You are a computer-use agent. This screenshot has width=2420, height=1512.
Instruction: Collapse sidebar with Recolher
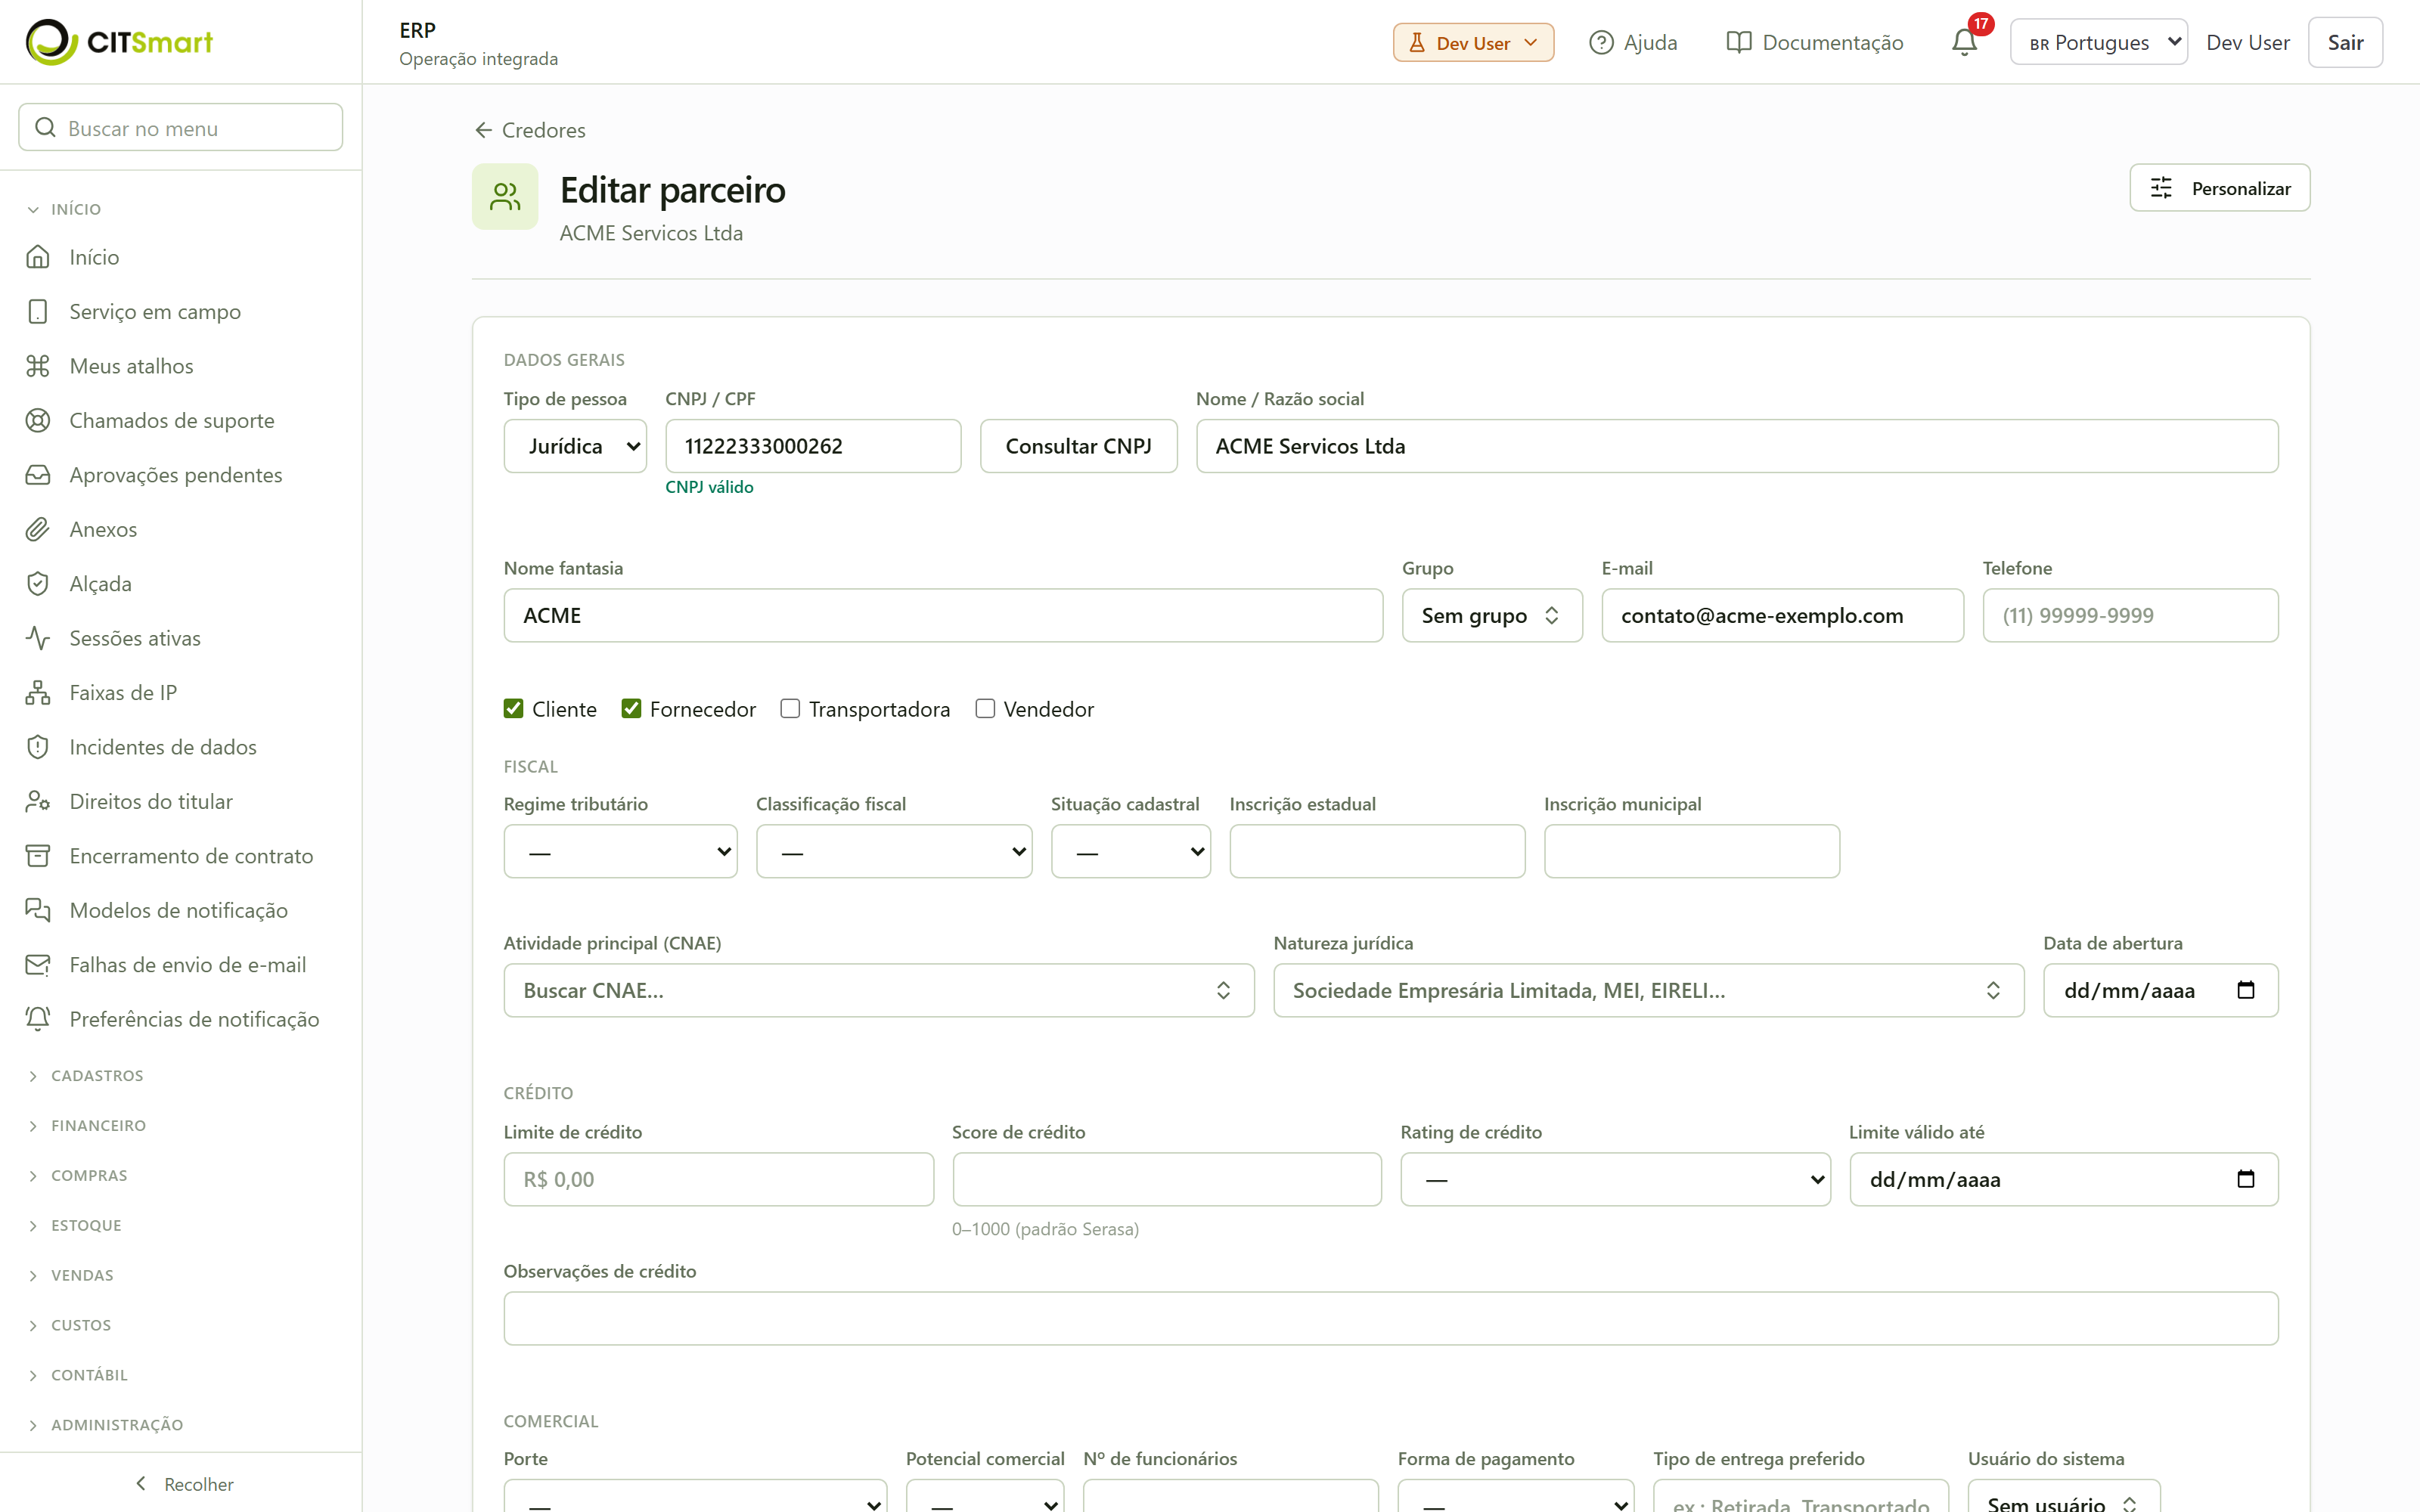click(183, 1484)
